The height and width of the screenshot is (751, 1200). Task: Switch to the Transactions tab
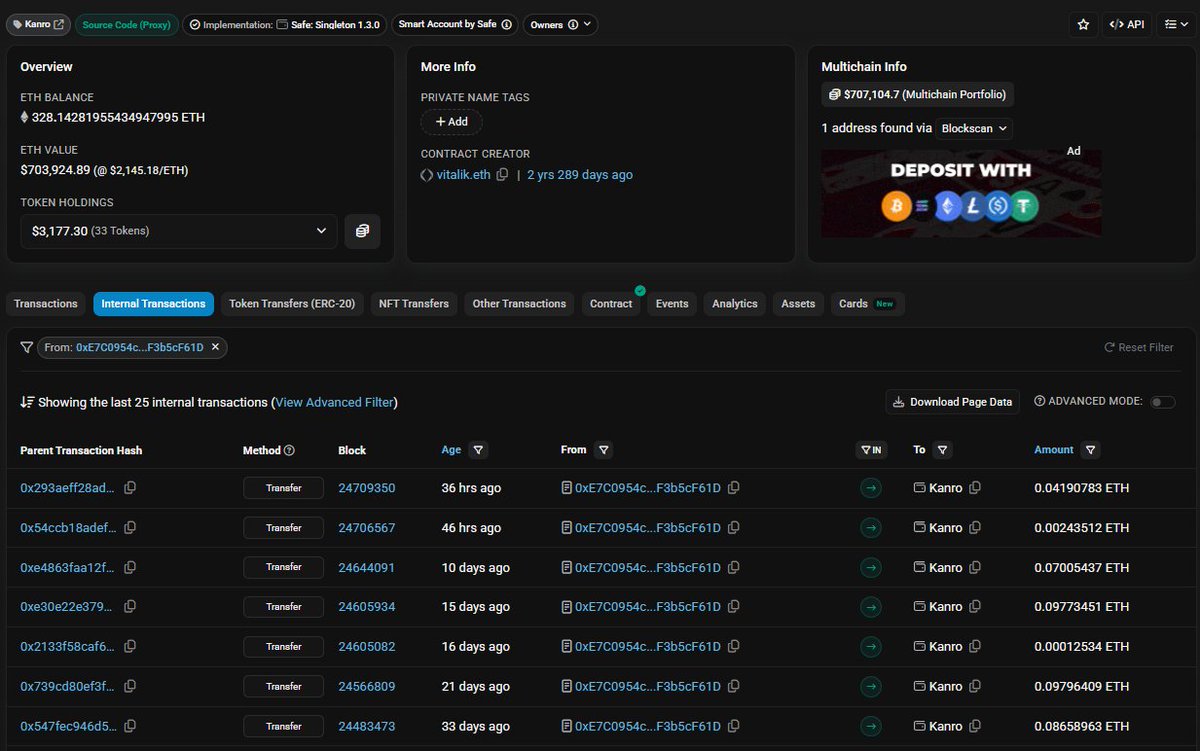coord(46,304)
